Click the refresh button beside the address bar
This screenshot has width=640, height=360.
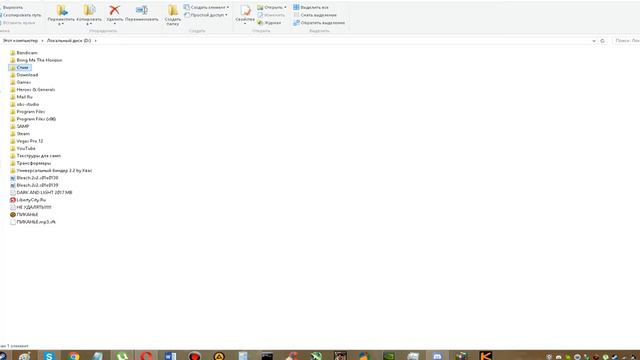[x=602, y=41]
